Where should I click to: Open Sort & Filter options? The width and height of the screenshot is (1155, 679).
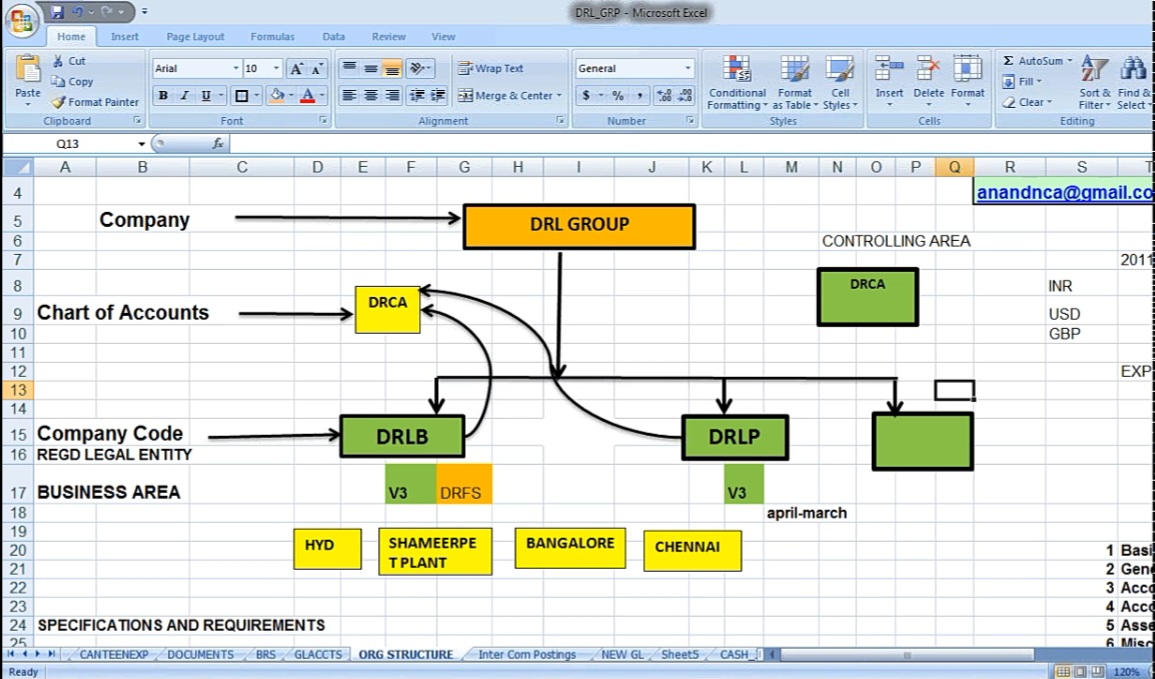[x=1095, y=82]
